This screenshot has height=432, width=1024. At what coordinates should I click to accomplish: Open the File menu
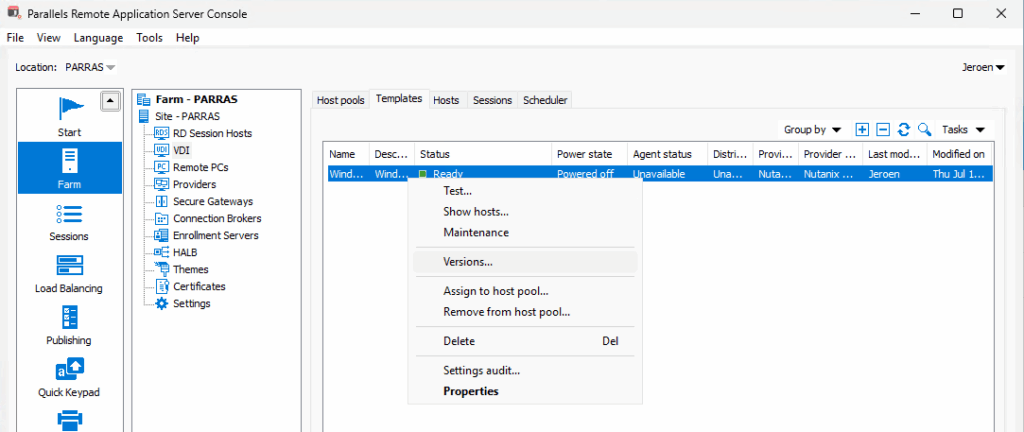coord(15,38)
